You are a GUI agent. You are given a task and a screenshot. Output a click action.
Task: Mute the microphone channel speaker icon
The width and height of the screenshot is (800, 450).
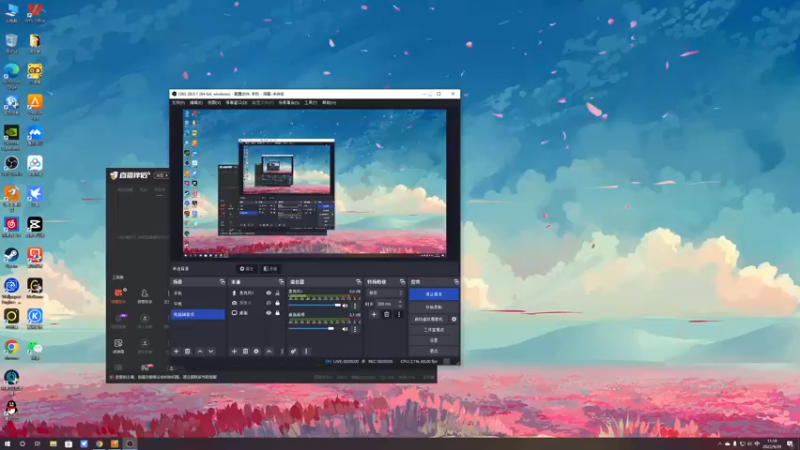(345, 305)
